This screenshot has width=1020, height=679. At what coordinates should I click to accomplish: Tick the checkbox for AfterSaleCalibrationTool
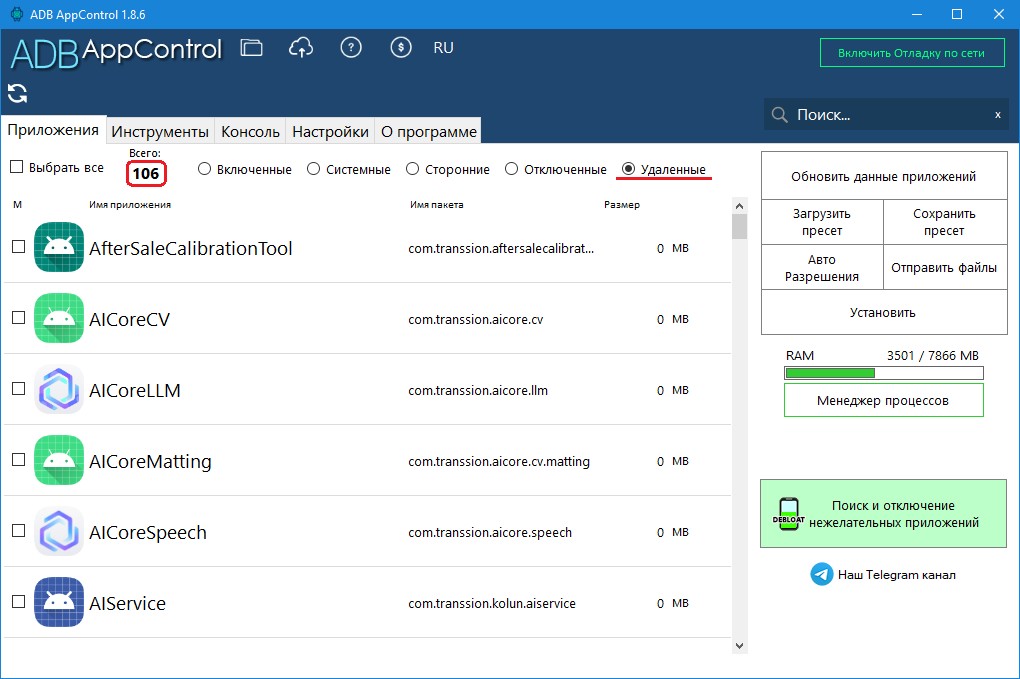pyautogui.click(x=19, y=247)
